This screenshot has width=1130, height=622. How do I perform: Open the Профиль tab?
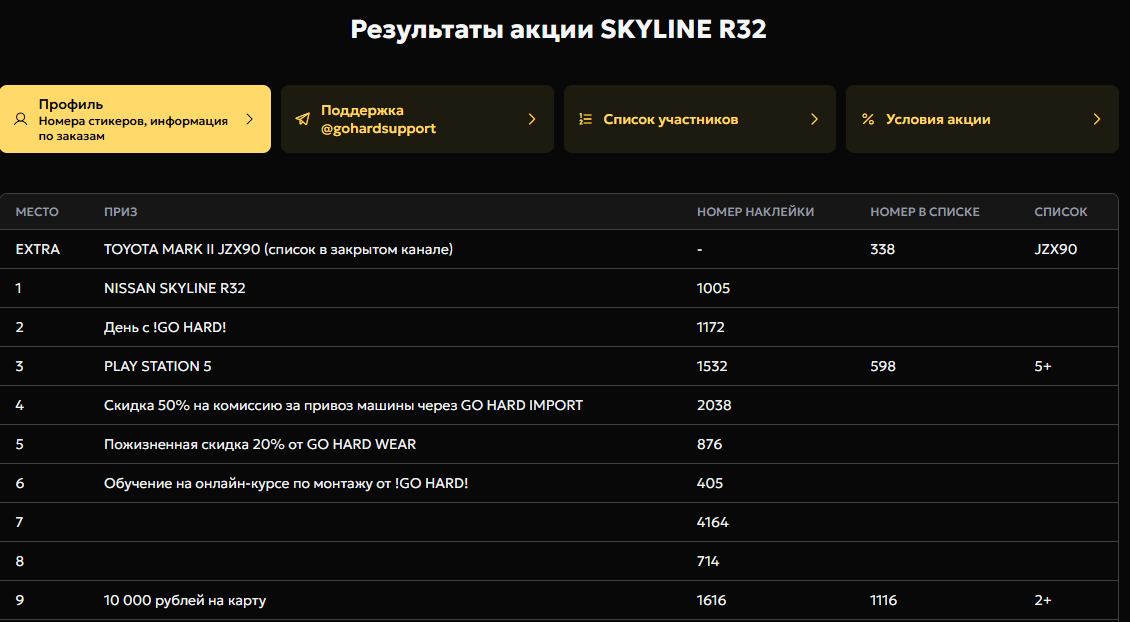[x=134, y=119]
